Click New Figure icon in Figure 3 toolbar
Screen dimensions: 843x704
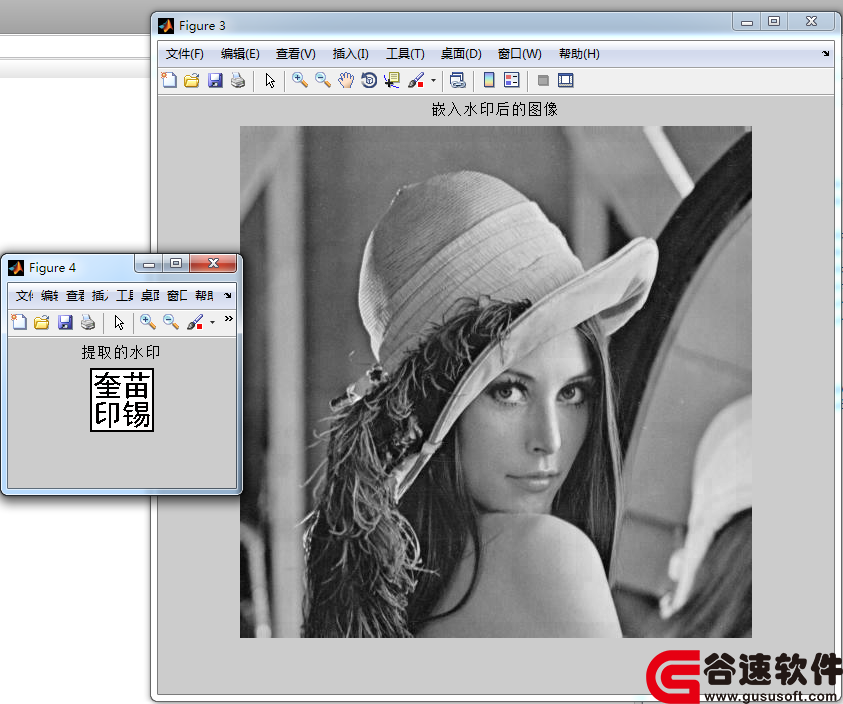(169, 80)
